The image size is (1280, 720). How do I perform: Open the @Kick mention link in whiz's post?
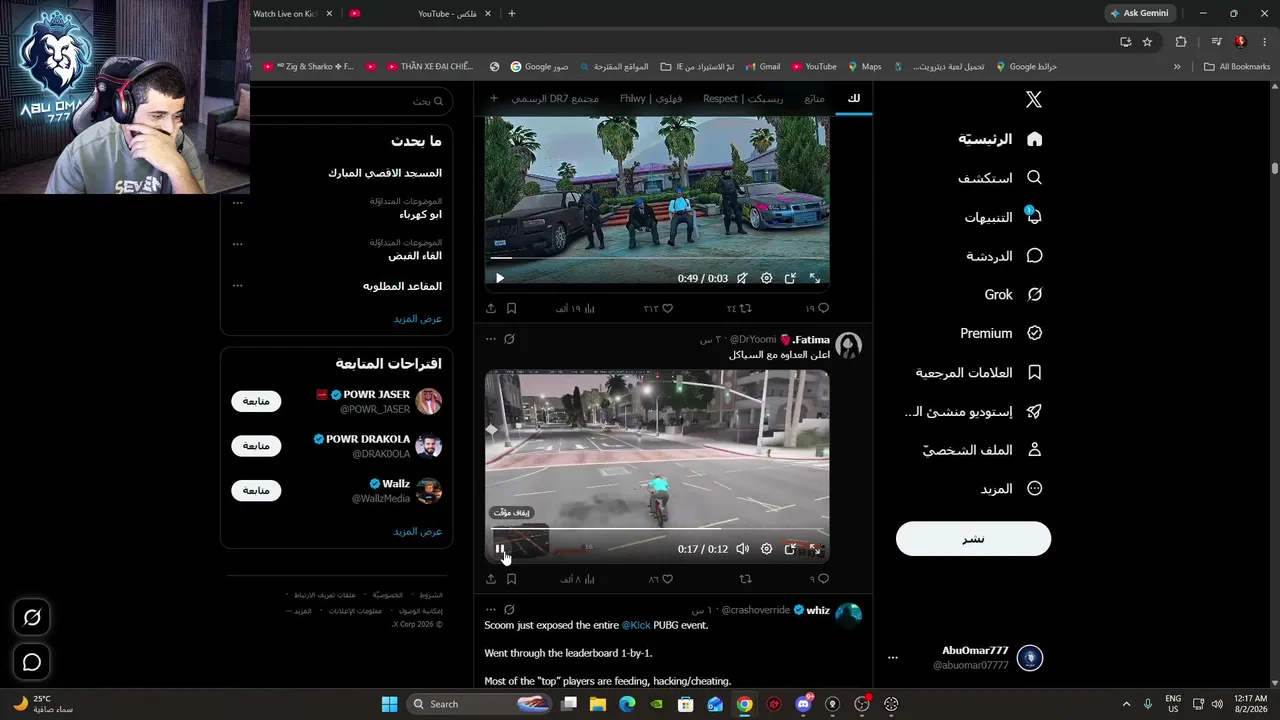click(x=636, y=625)
